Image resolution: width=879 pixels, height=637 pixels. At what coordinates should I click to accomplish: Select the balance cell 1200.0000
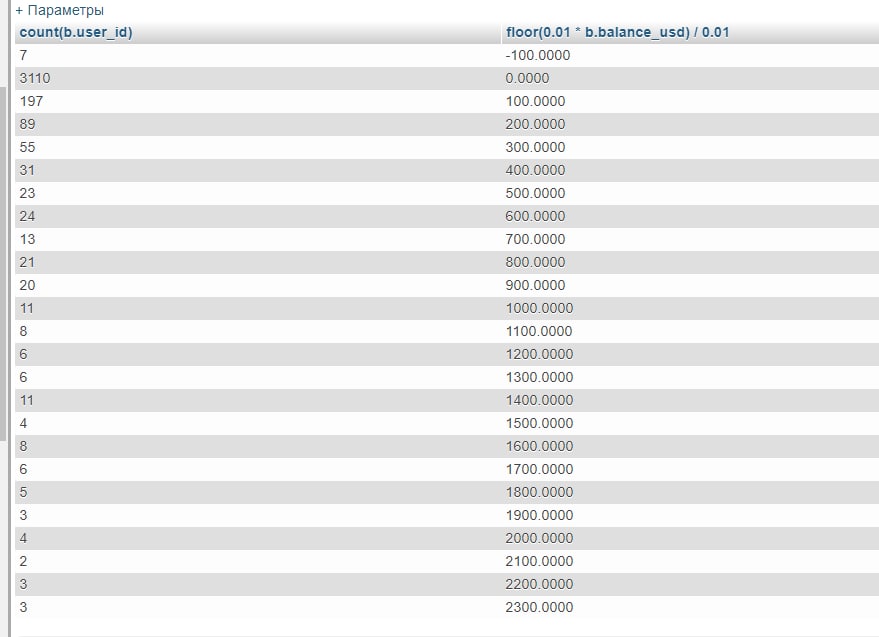(690, 354)
